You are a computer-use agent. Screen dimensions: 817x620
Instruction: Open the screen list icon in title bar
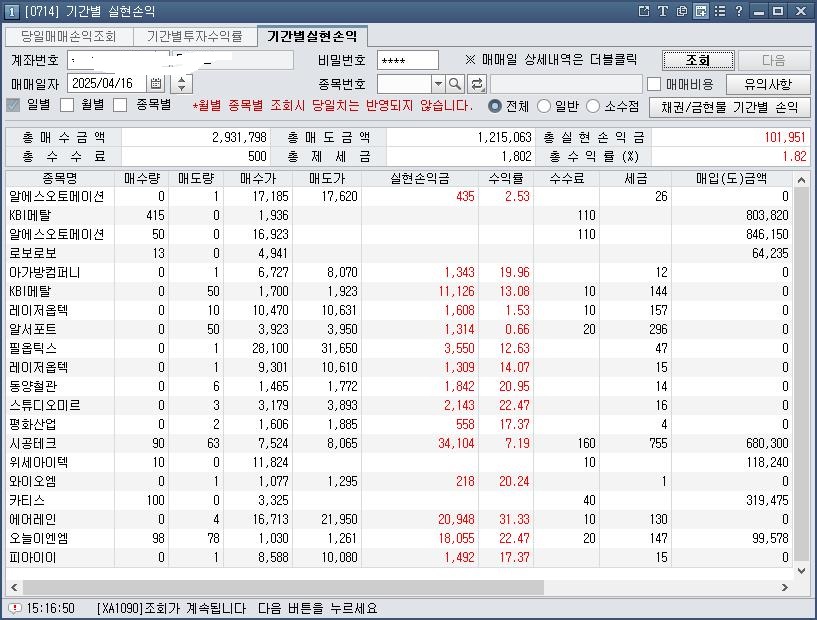click(720, 12)
